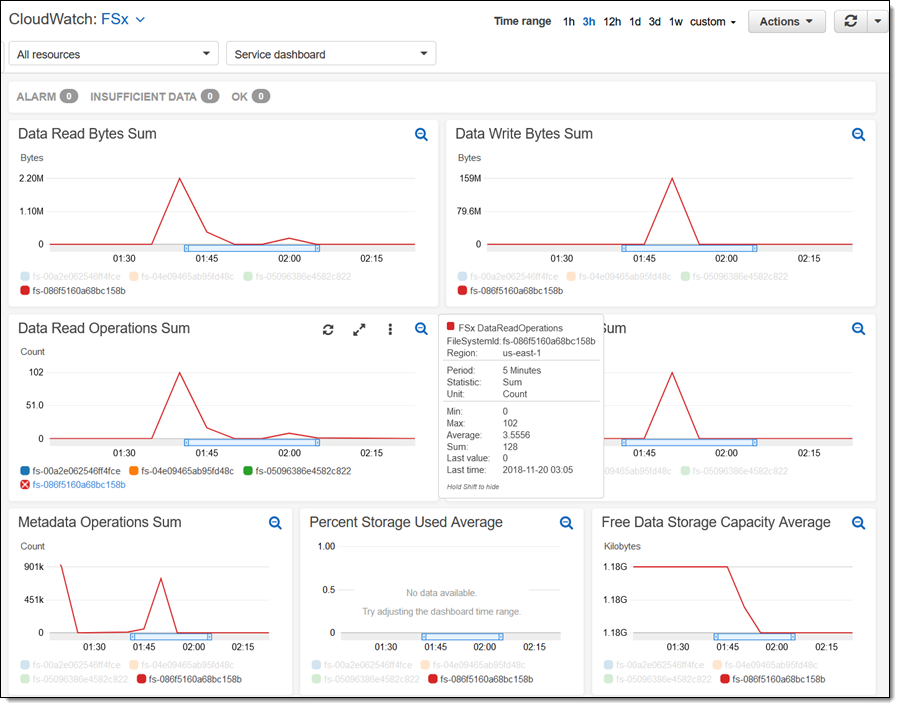
Task: Select the 12h time range
Action: pos(612,22)
